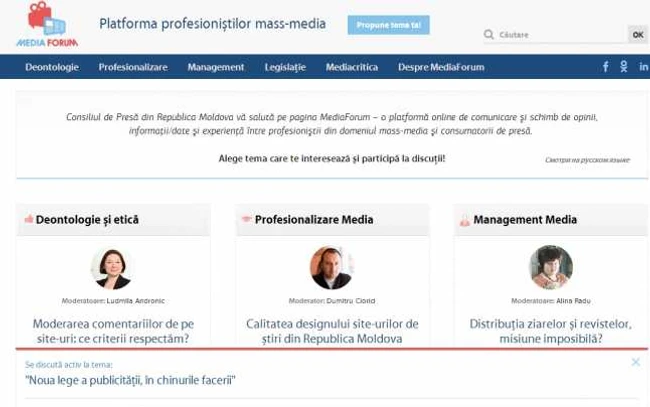Image resolution: width=650 pixels, height=407 pixels.
Task: Open topic Calitatea designului site-urilor de știri
Action: tap(332, 331)
